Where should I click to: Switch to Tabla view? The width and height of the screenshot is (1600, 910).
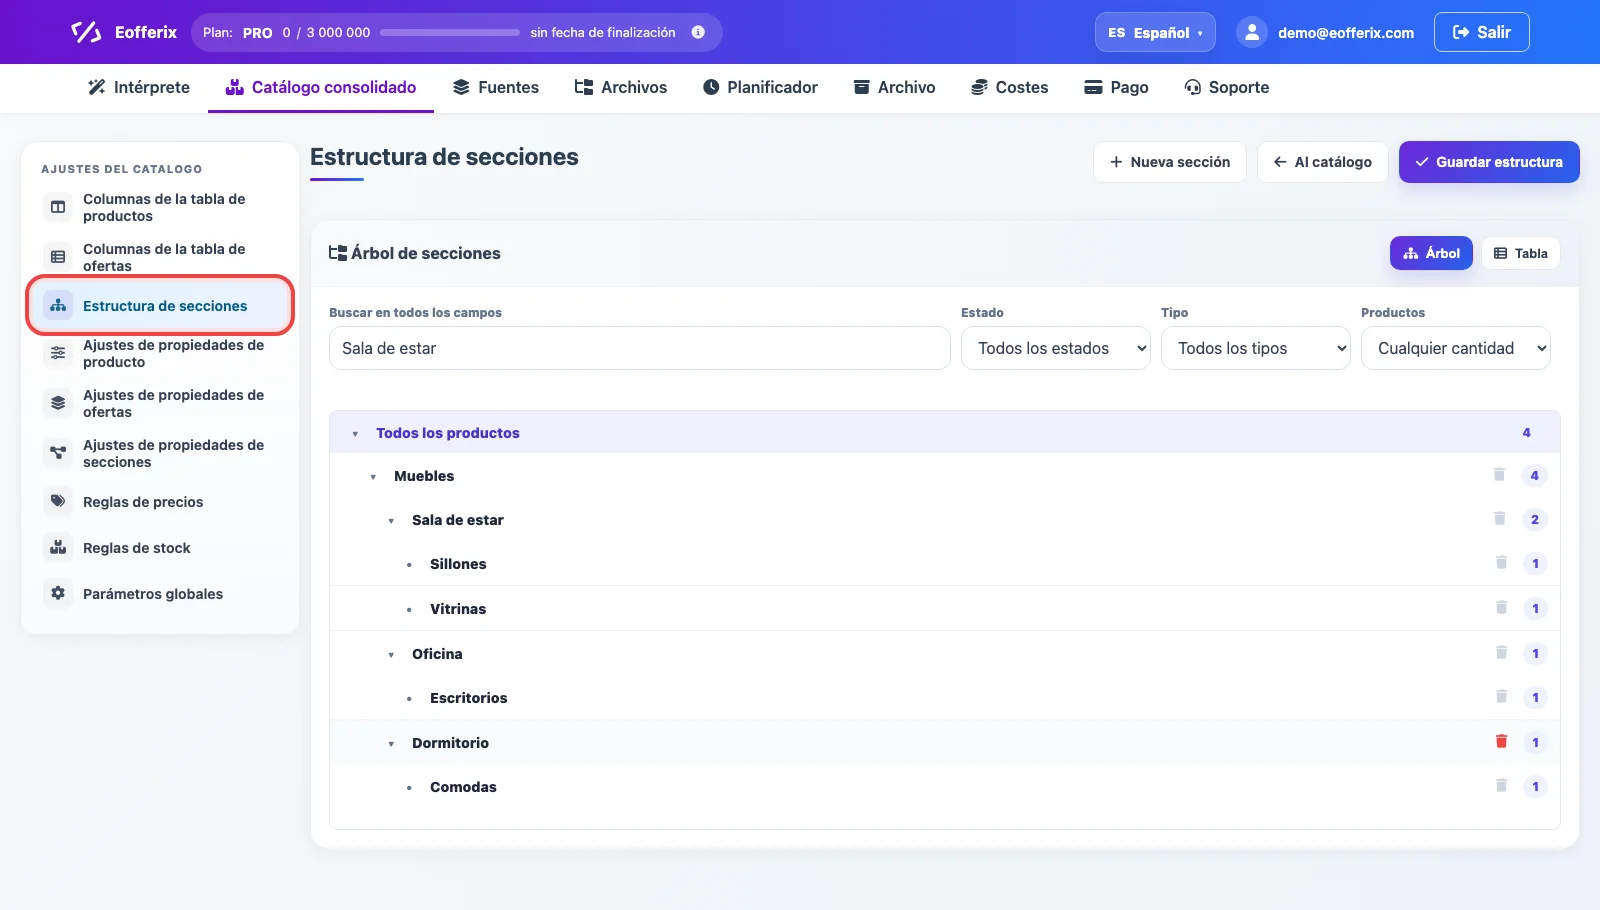click(x=1520, y=253)
